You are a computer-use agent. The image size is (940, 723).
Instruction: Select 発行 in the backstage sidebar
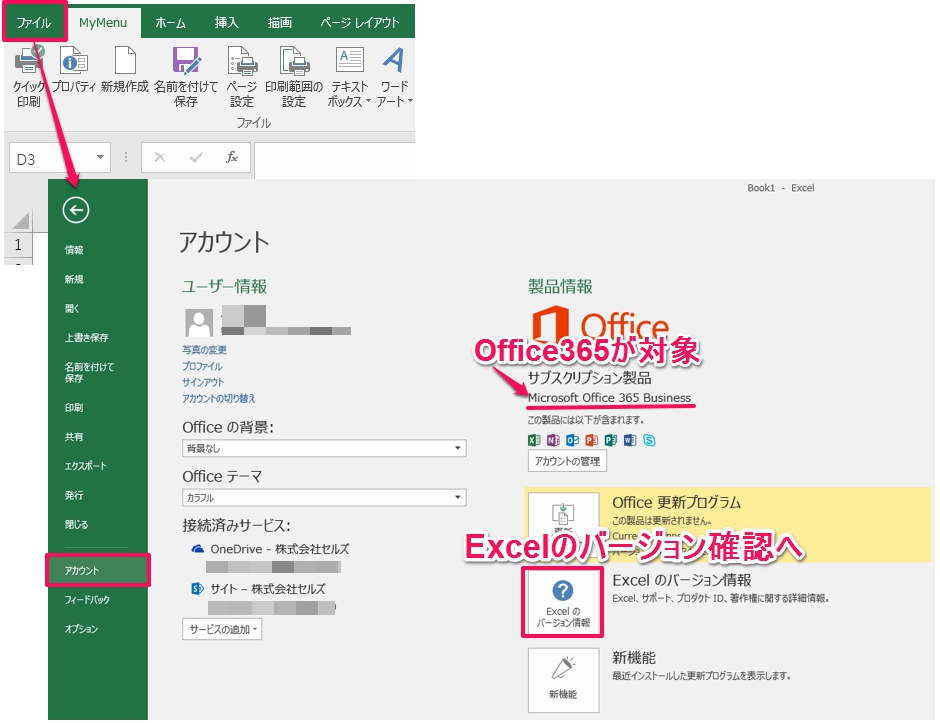coord(74,495)
